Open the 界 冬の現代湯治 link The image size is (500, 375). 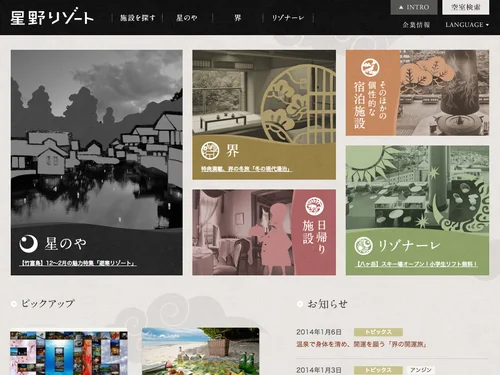point(246,169)
